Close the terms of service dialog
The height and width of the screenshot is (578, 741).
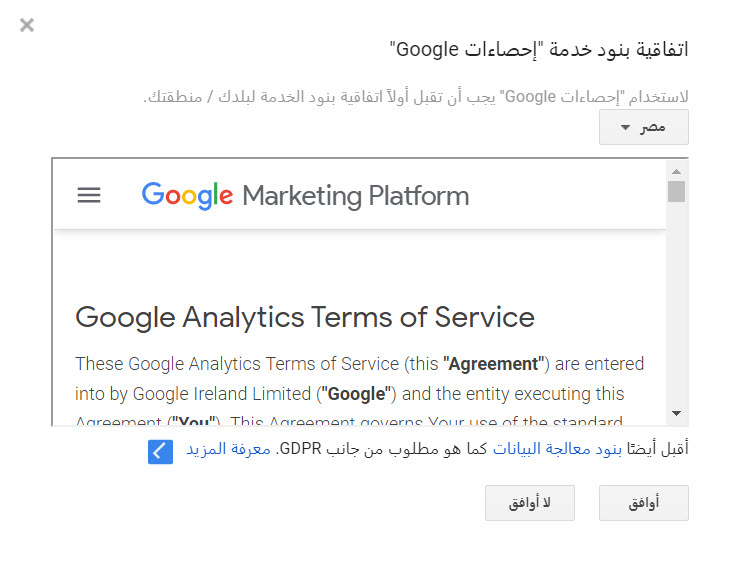(27, 25)
